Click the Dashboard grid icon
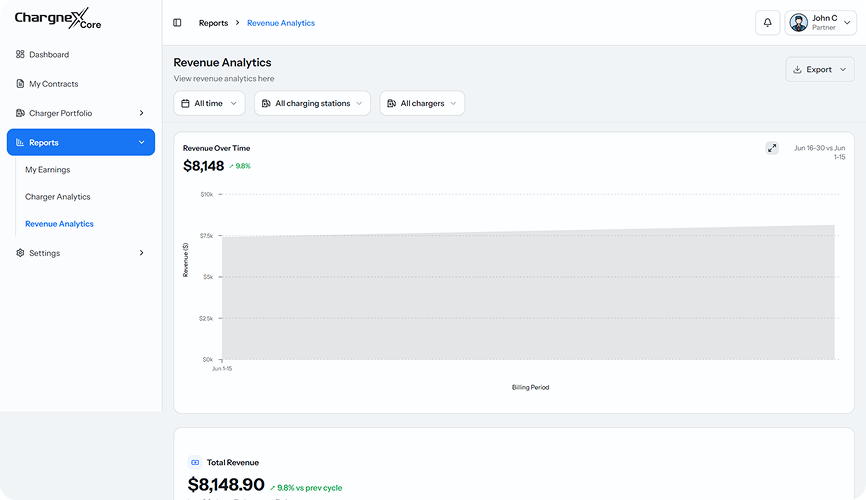866x500 pixels. tap(20, 54)
